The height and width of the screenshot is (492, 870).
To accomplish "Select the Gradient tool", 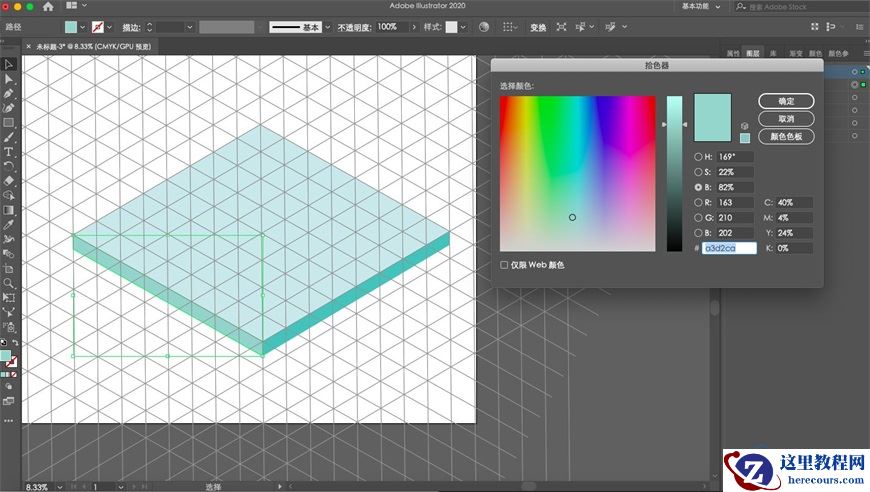I will pos(8,210).
